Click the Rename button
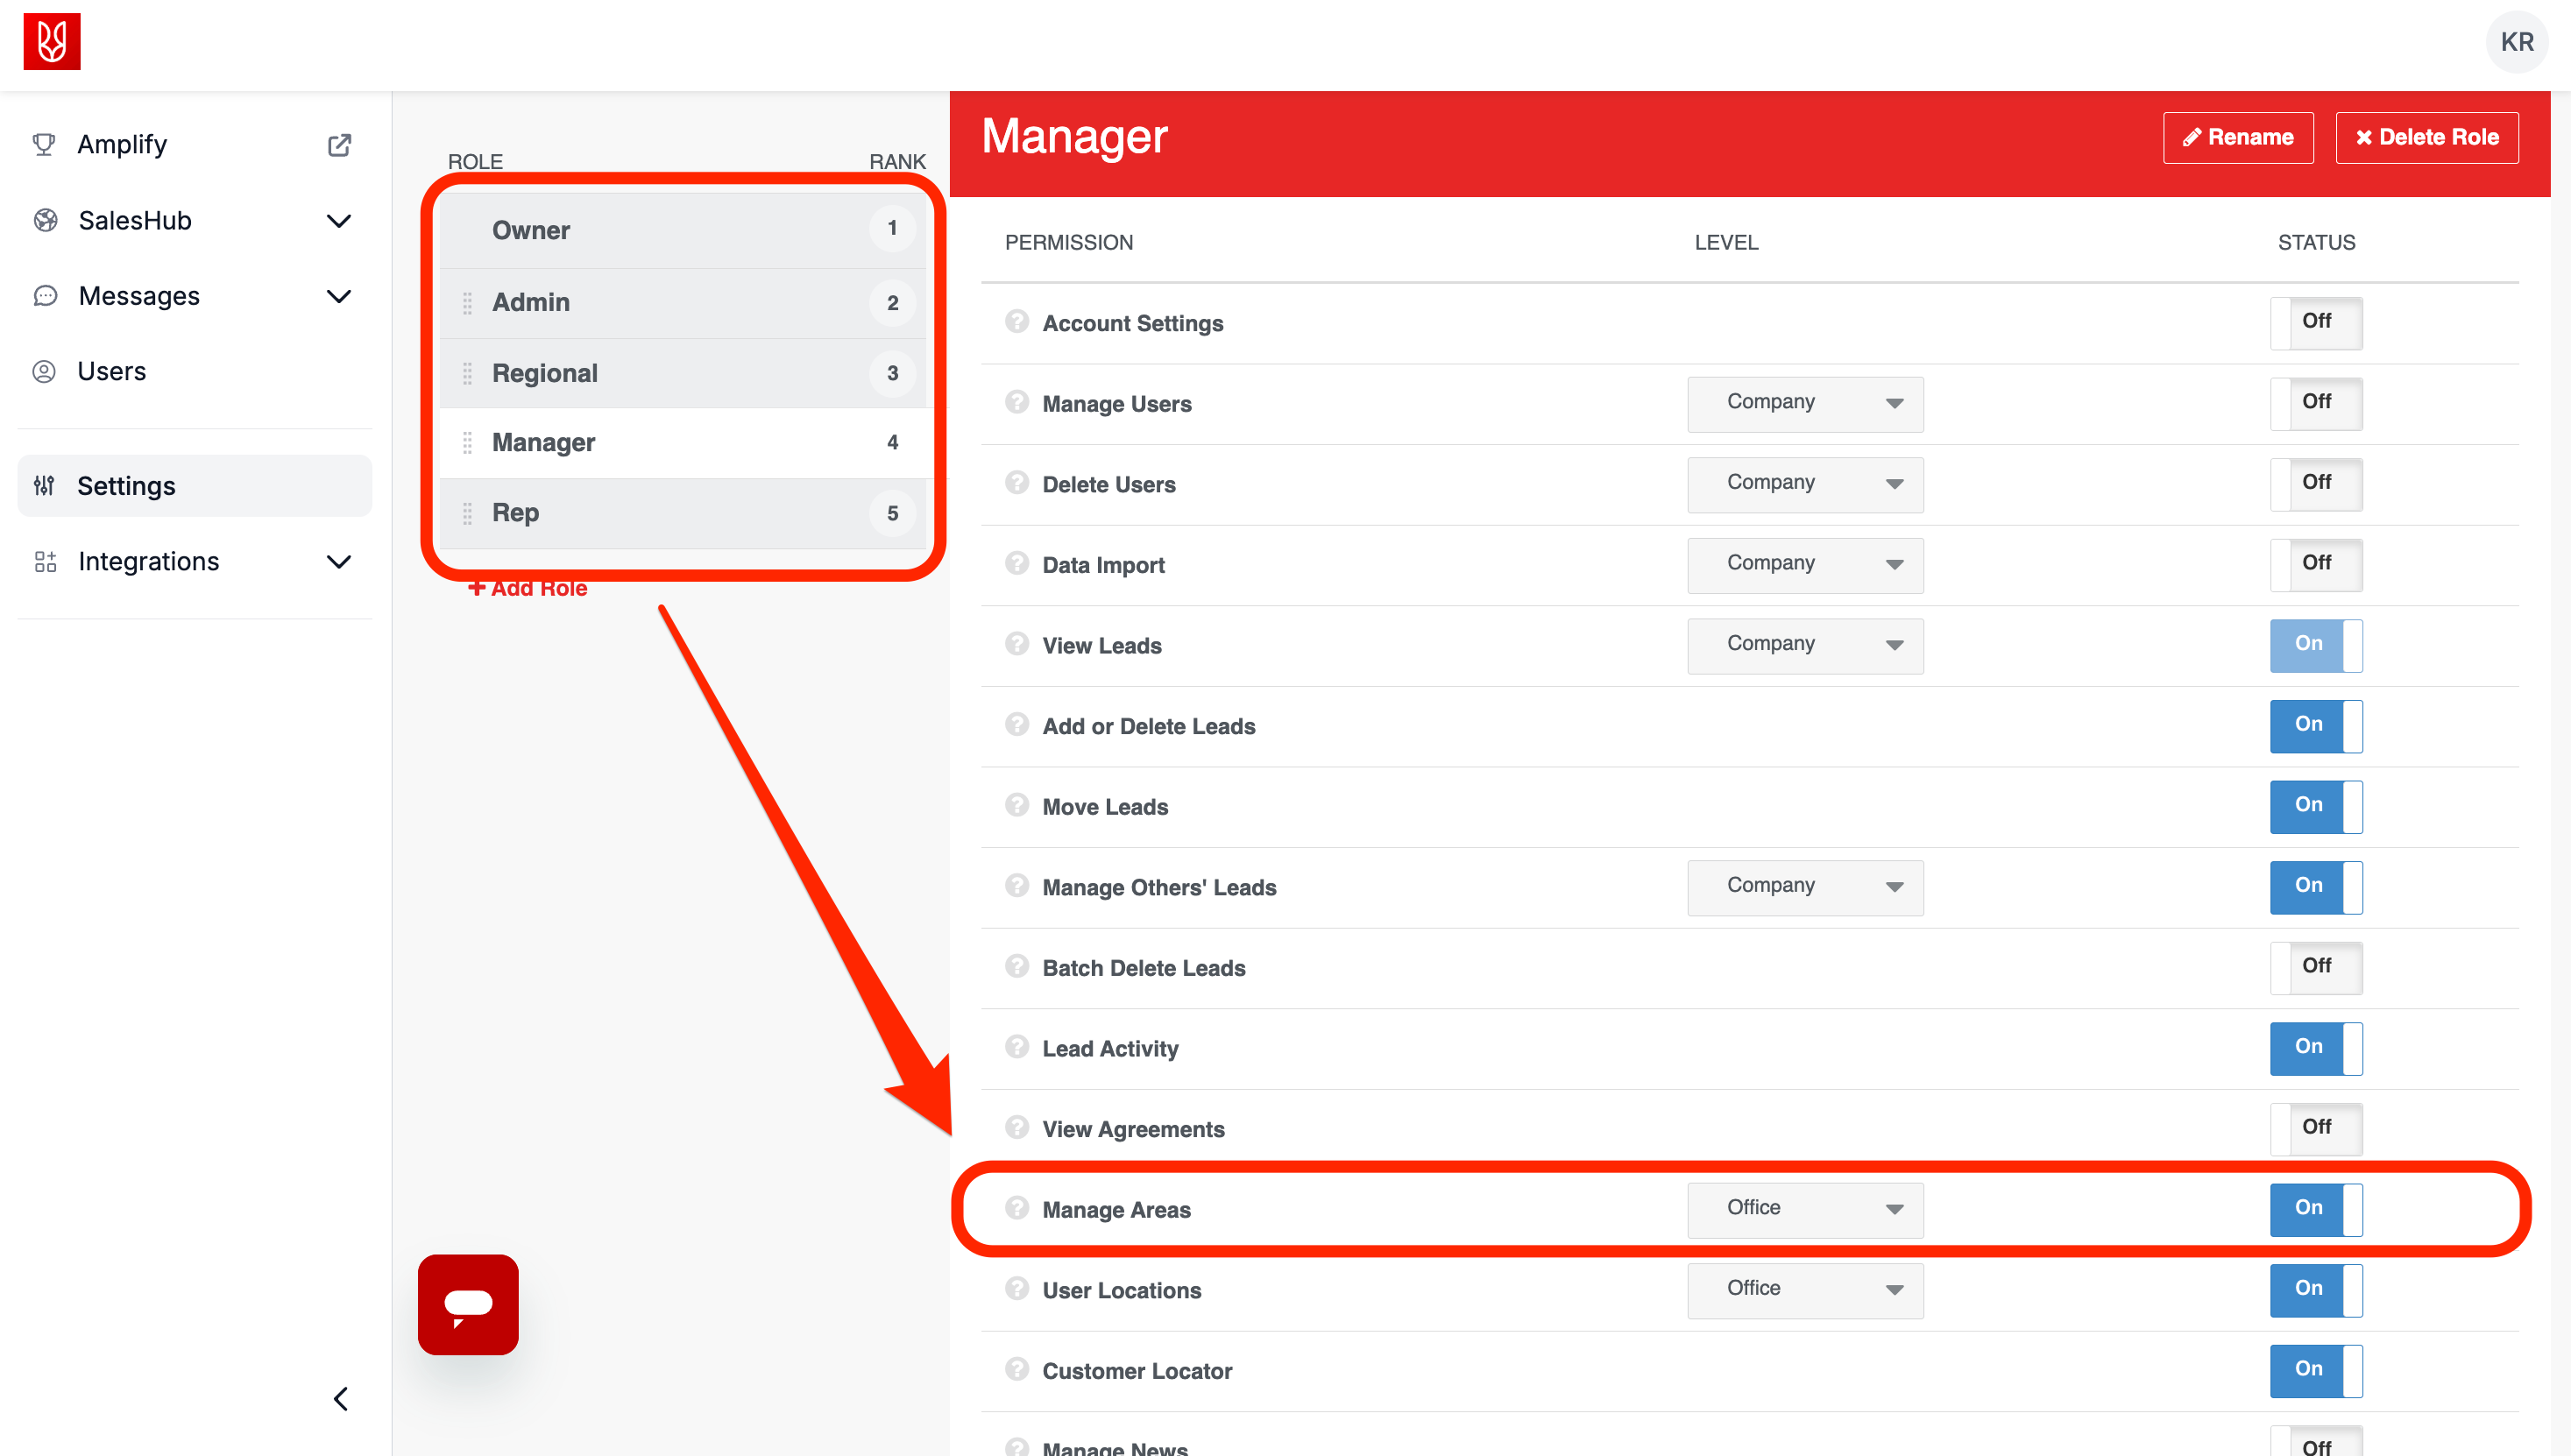The image size is (2571, 1456). [2238, 138]
